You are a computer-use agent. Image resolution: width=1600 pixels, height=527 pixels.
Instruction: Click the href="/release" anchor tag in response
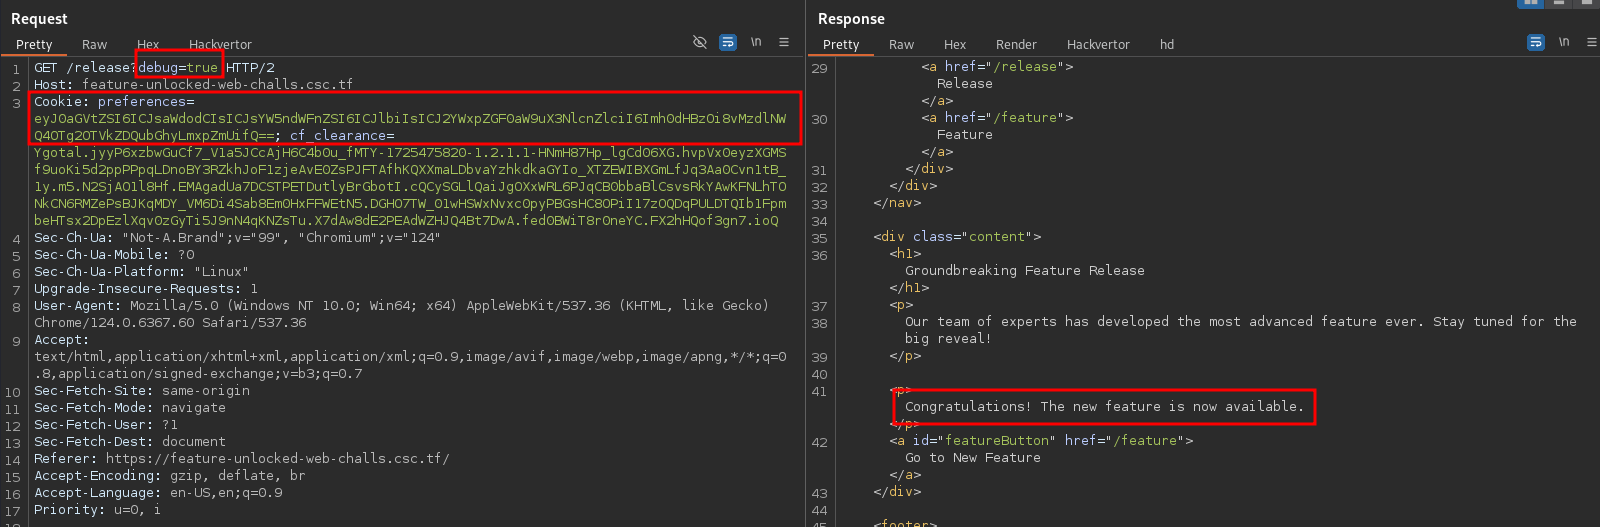coord(997,67)
